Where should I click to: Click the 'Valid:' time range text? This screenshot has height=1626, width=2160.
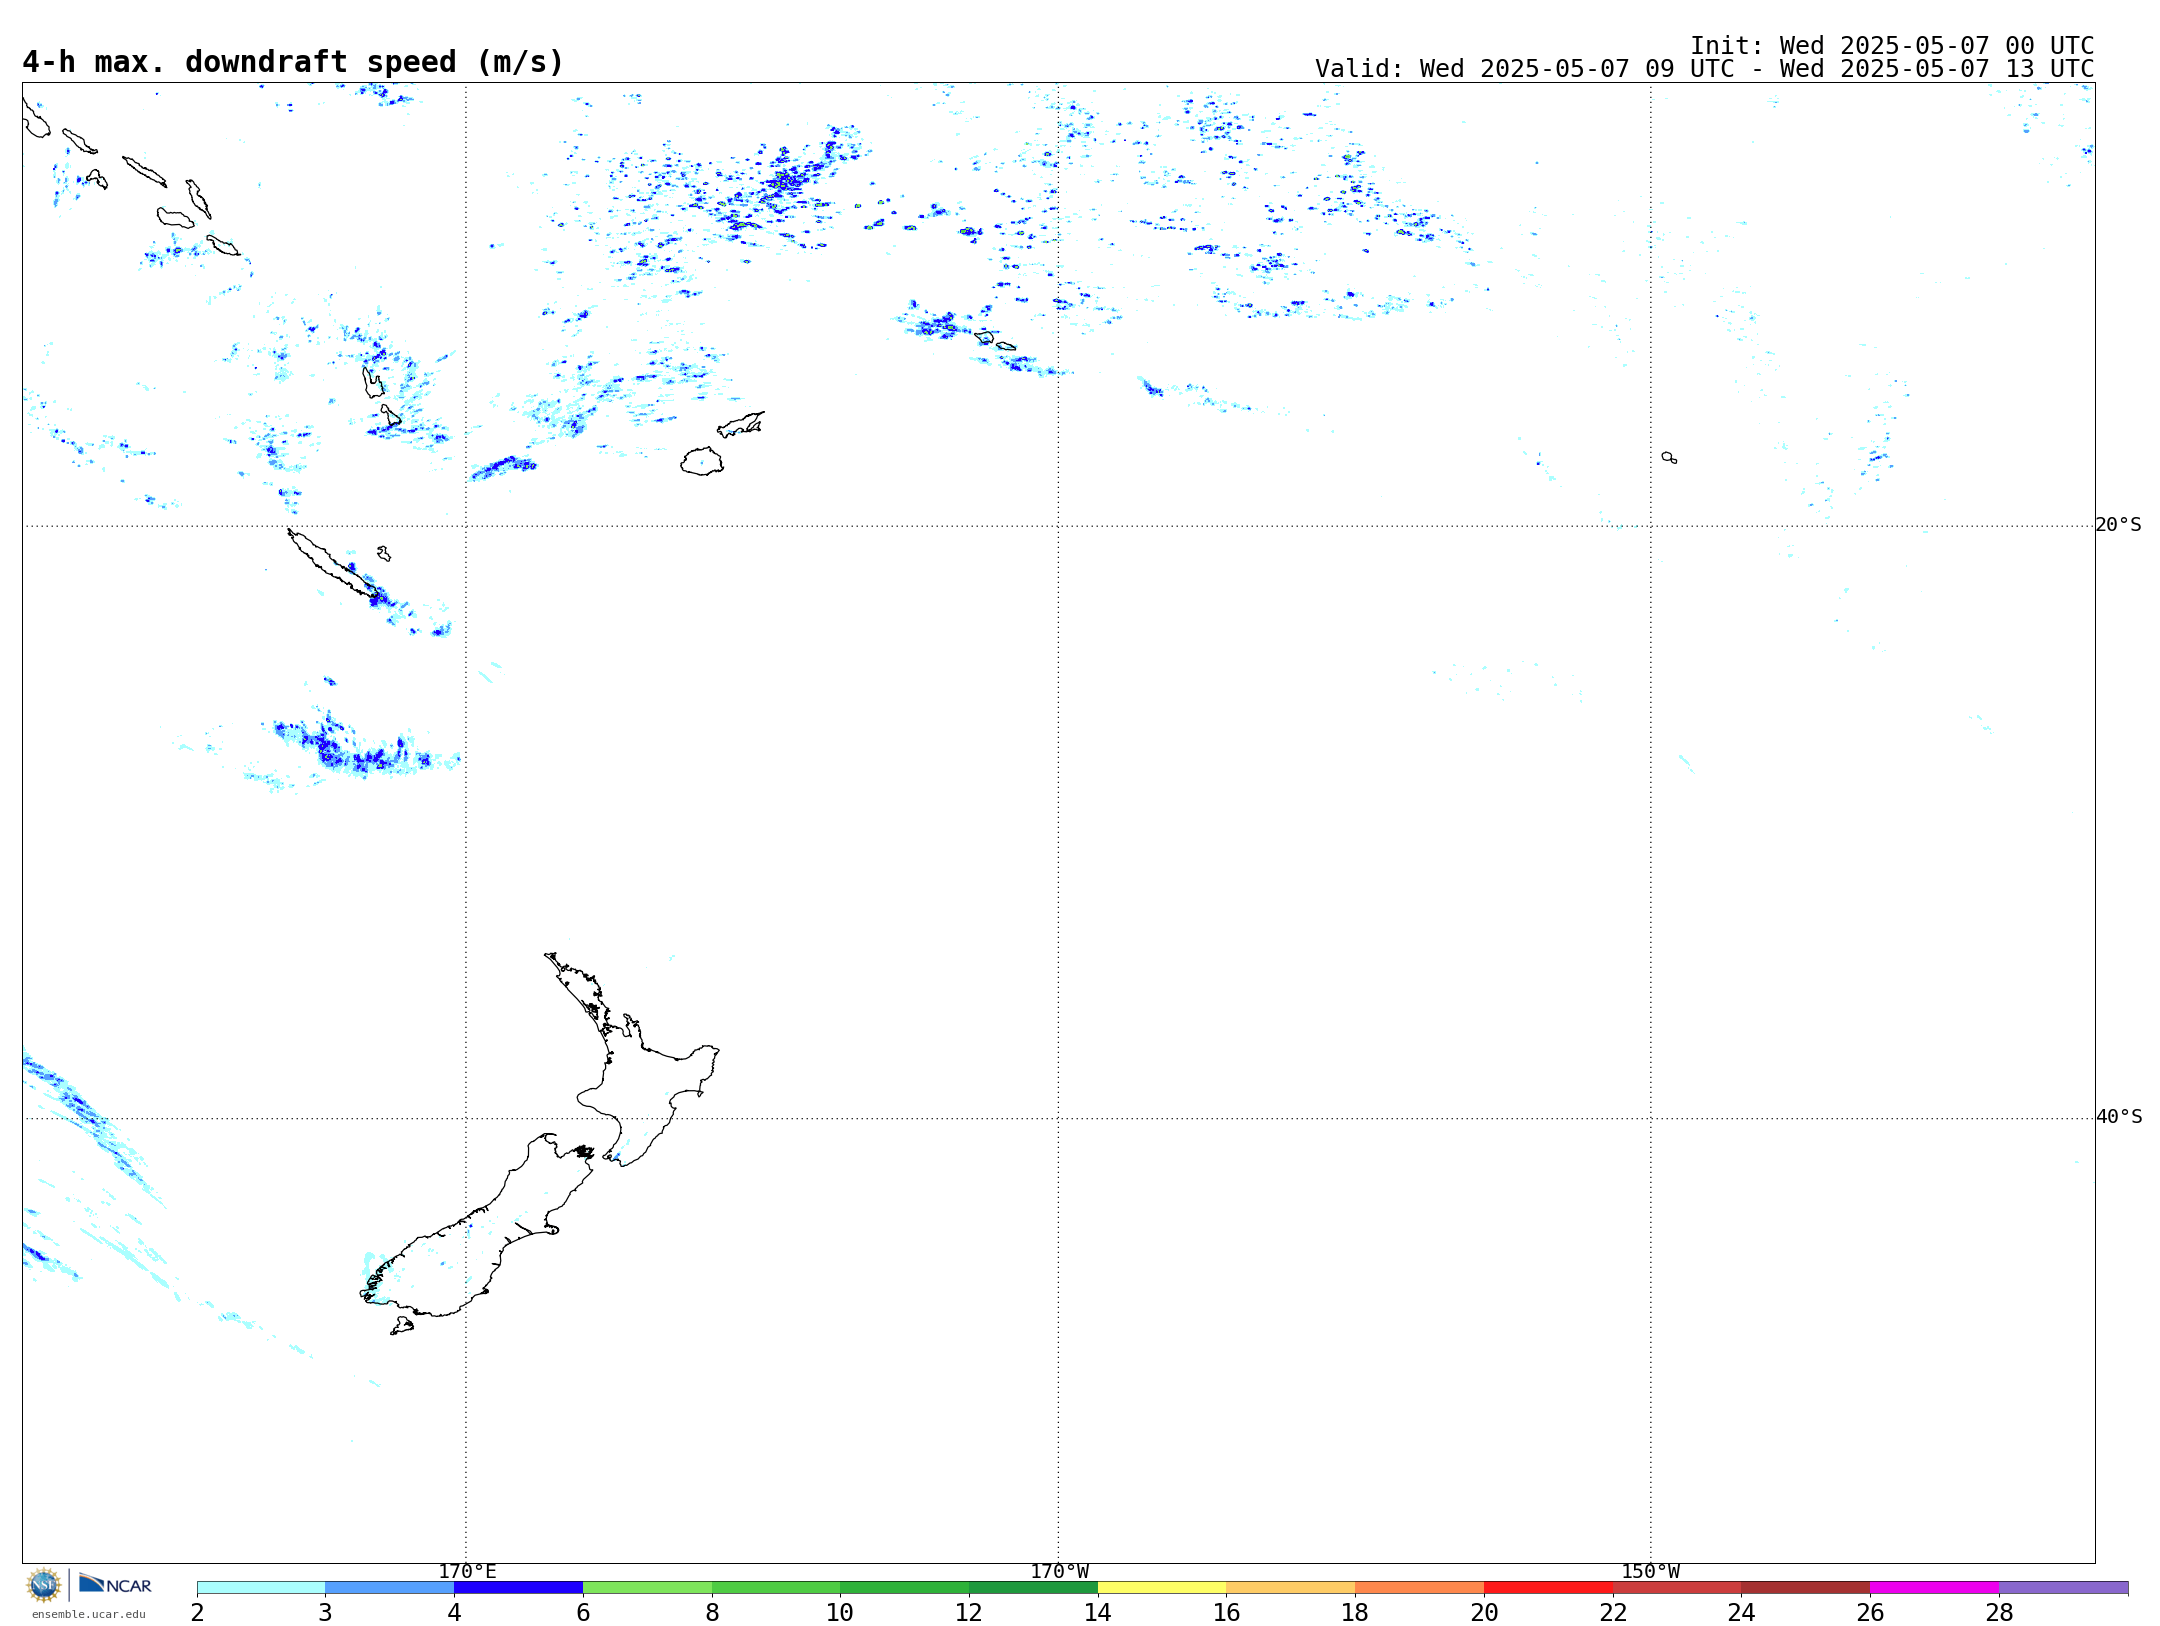click(1704, 69)
